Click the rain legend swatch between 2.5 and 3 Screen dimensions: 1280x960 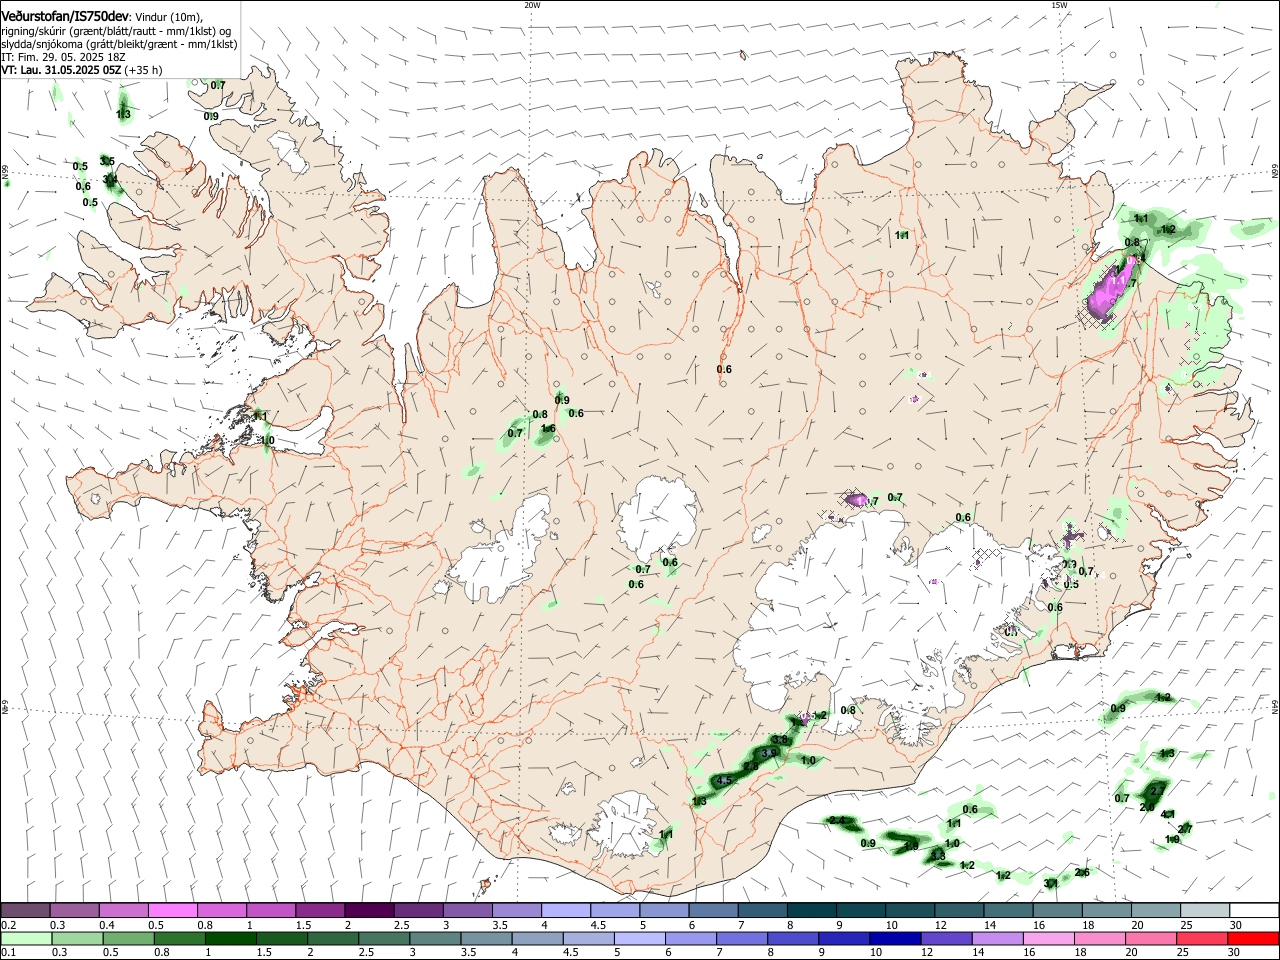(x=383, y=939)
